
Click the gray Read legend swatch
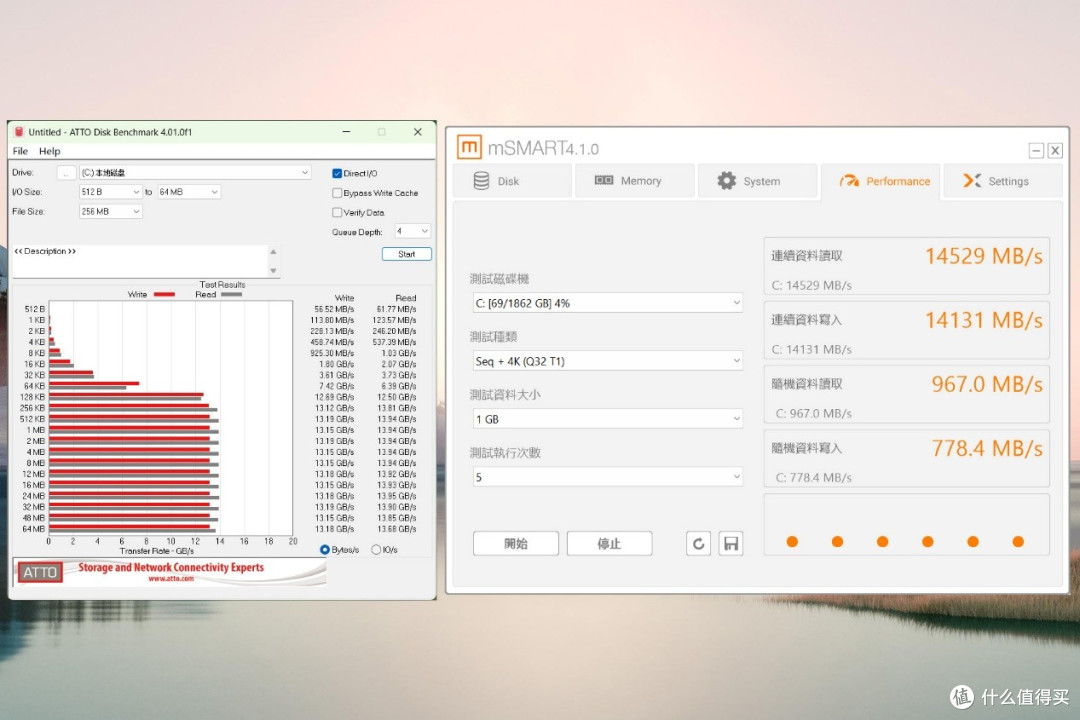231,295
